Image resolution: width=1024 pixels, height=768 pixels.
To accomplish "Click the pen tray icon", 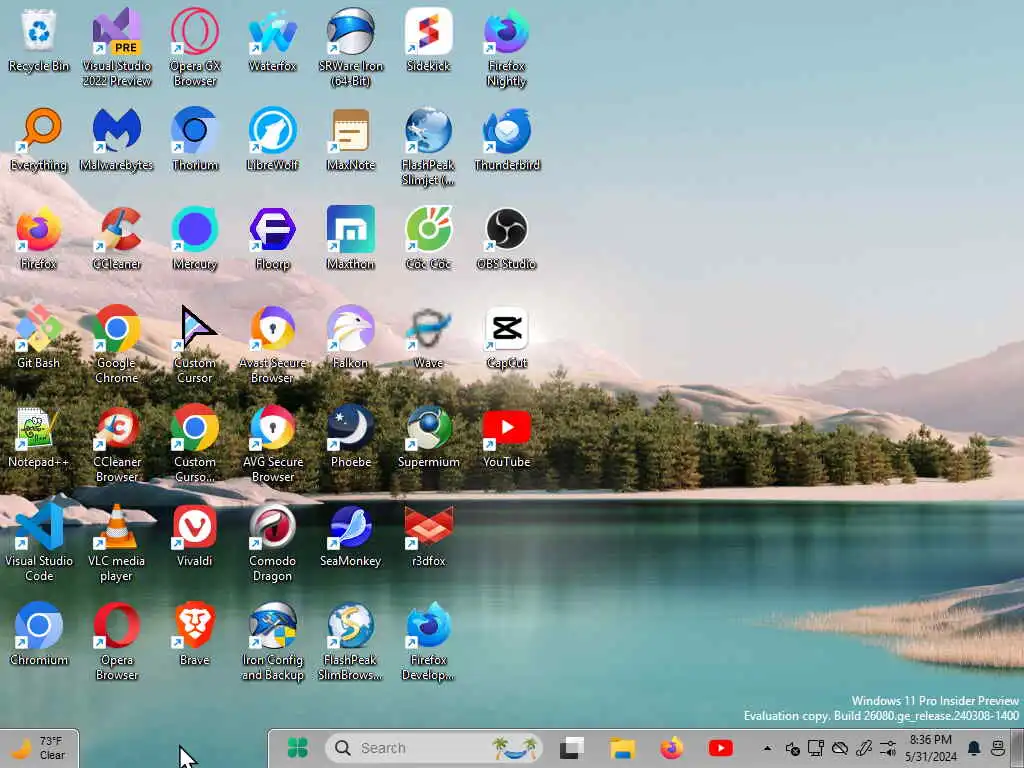I will (864, 748).
